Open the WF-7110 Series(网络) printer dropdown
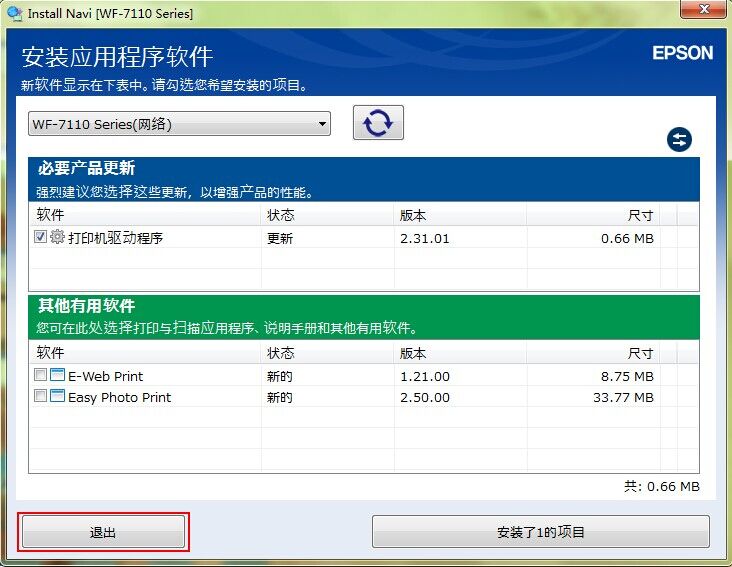 (179, 124)
